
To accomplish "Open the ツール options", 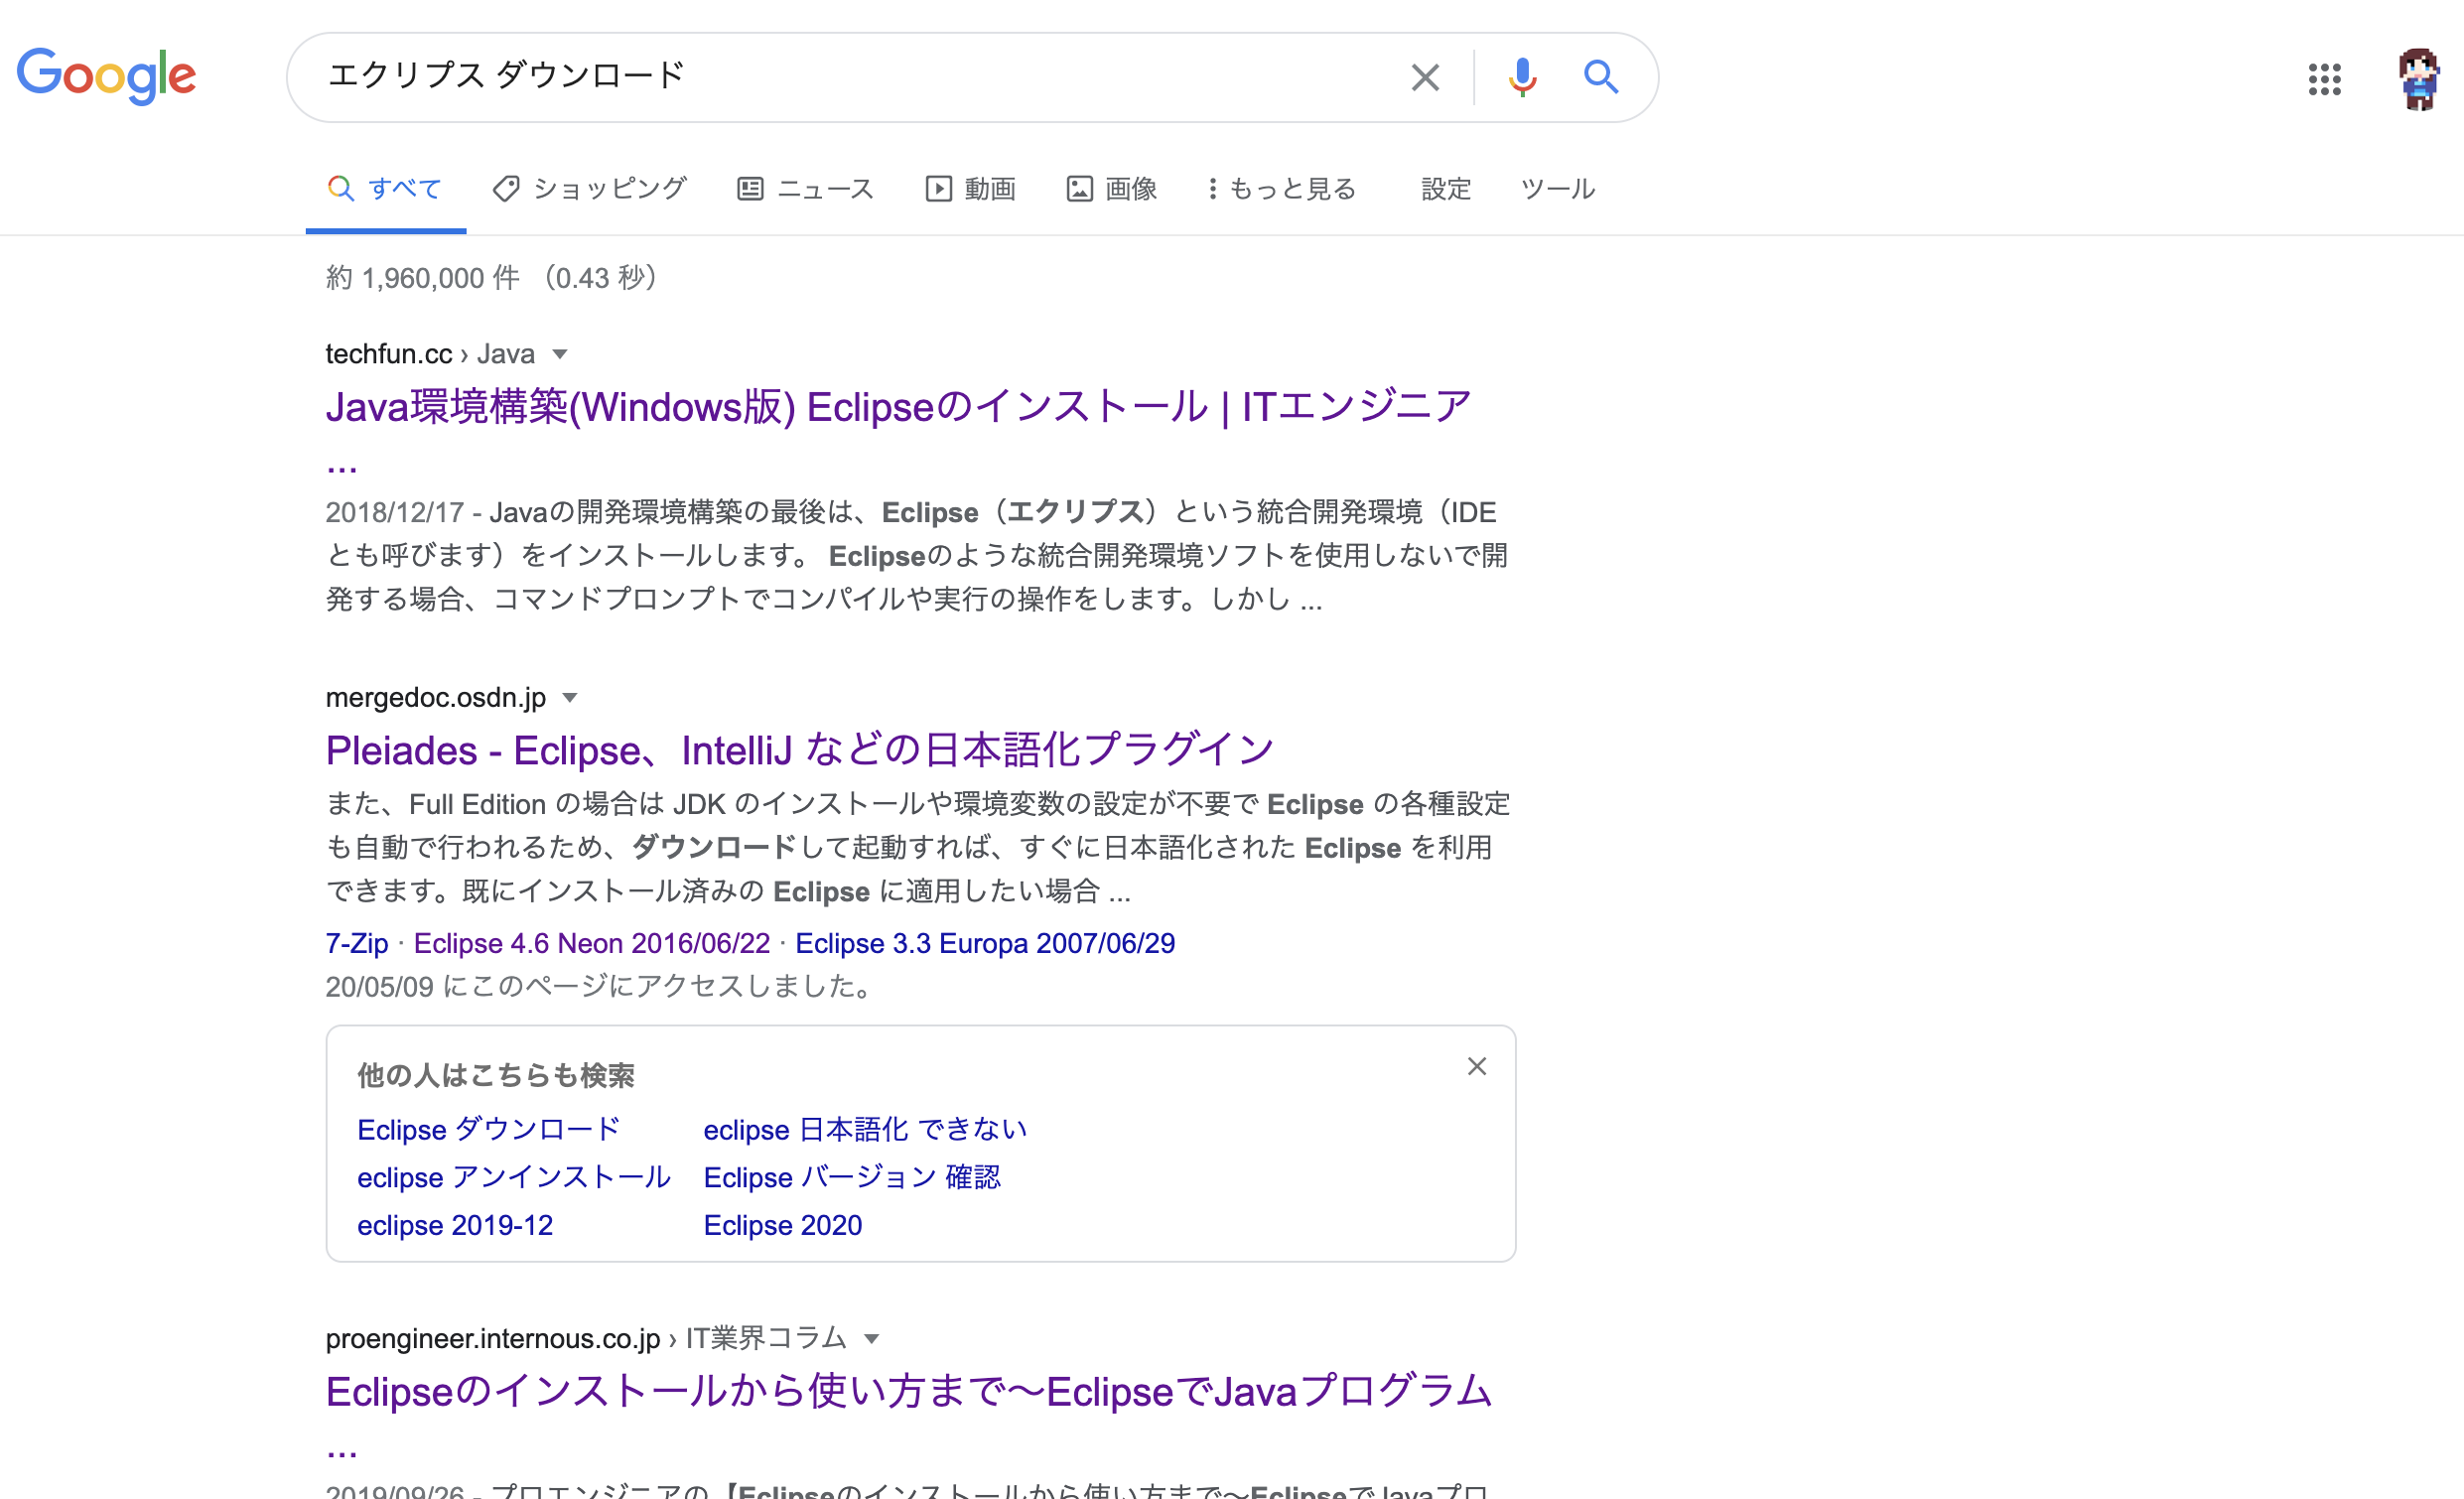I will point(1557,189).
